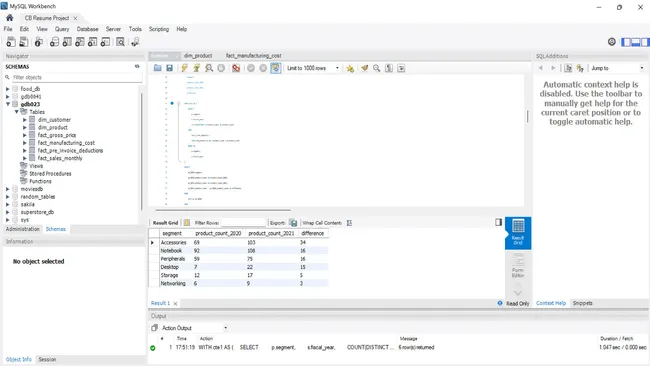Click the reconnect to DBMS icon

coord(135,42)
